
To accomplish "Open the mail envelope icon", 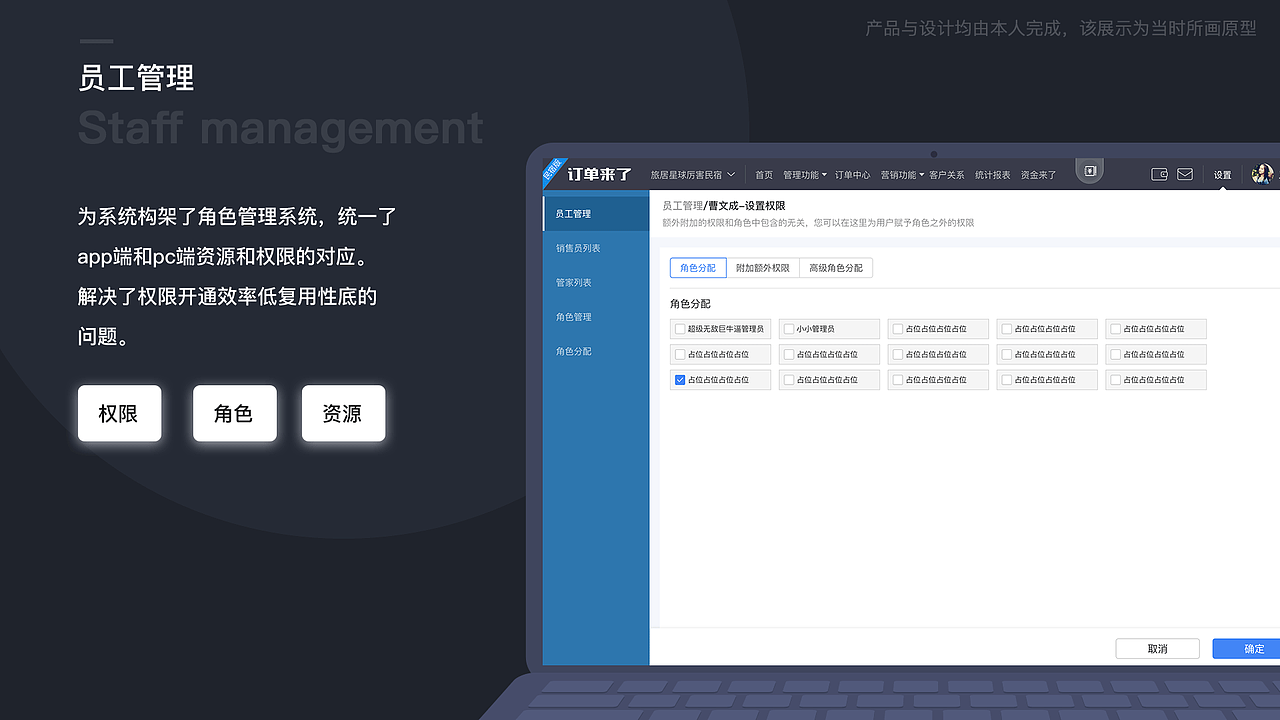I will click(x=1185, y=174).
